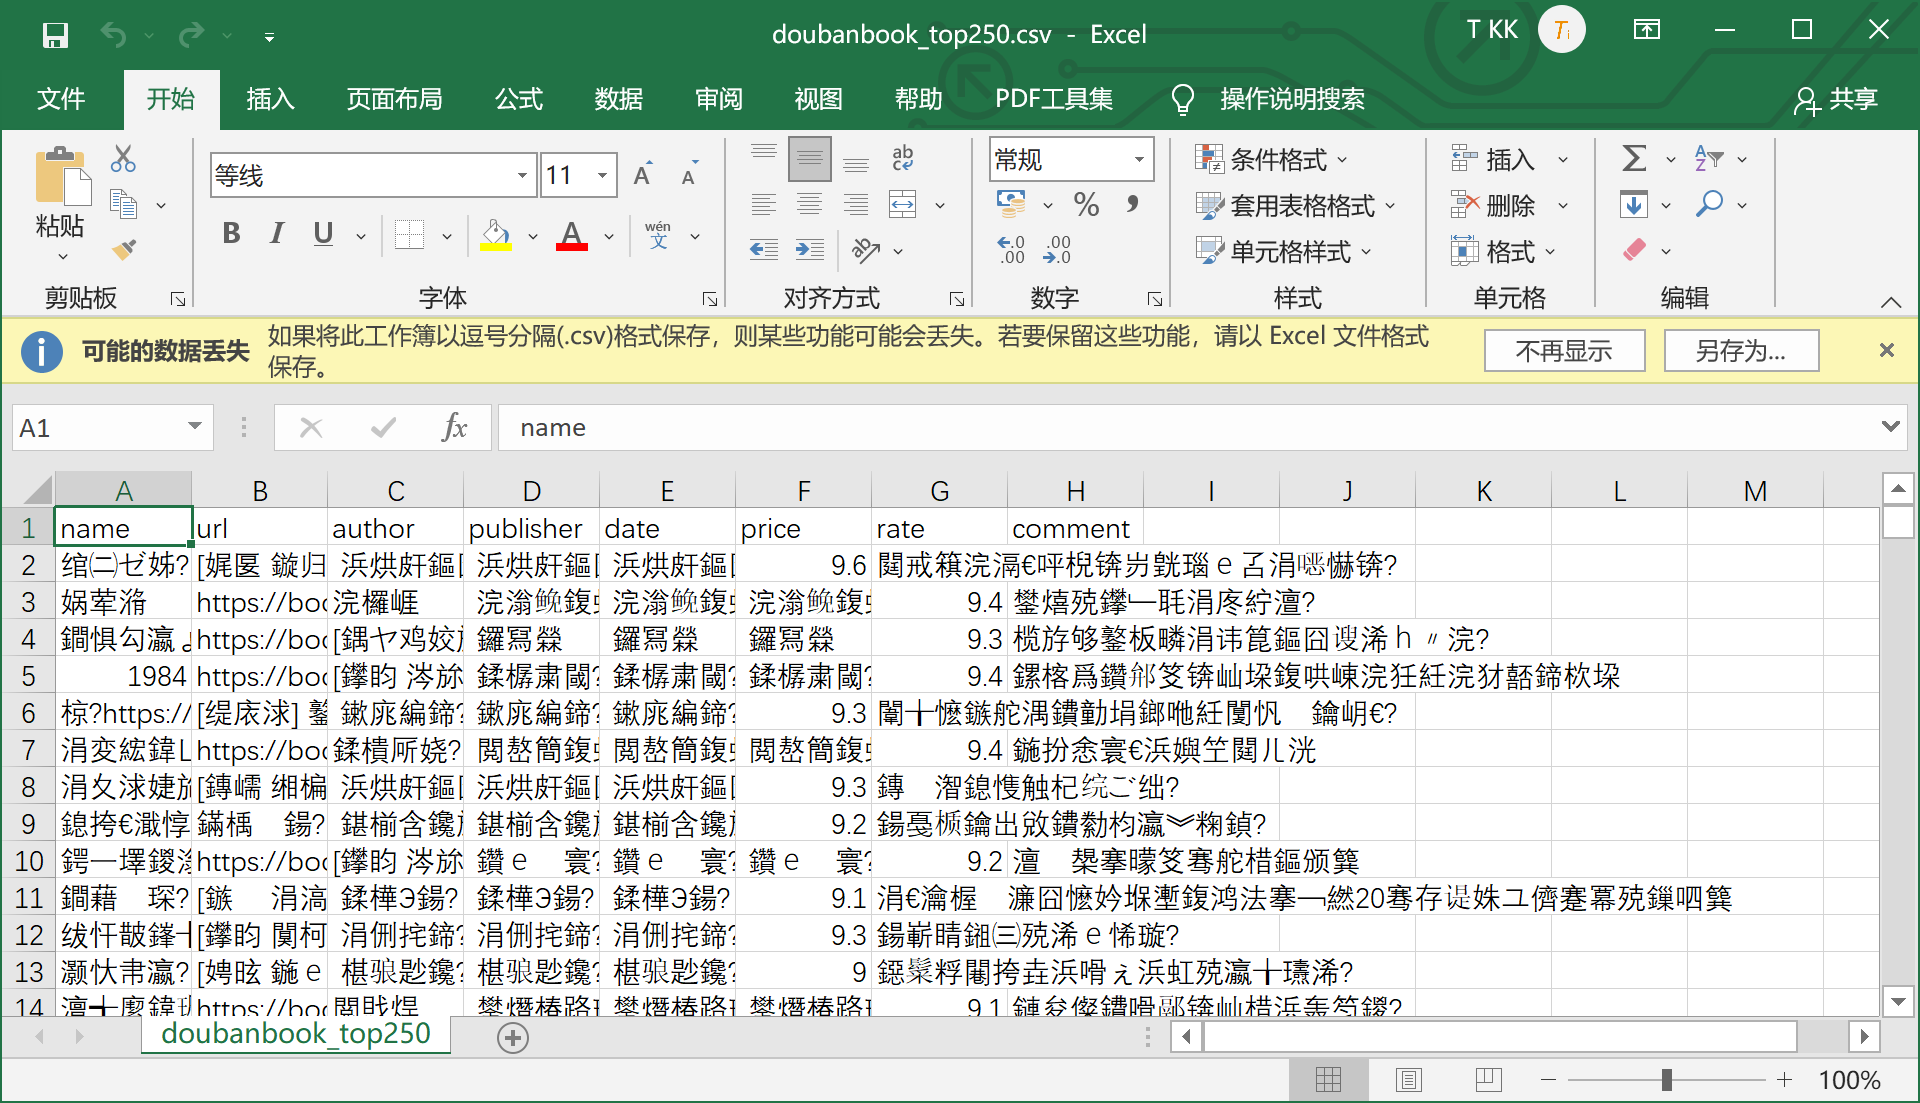
Task: Open the font name dropdown showing 等线
Action: [521, 176]
